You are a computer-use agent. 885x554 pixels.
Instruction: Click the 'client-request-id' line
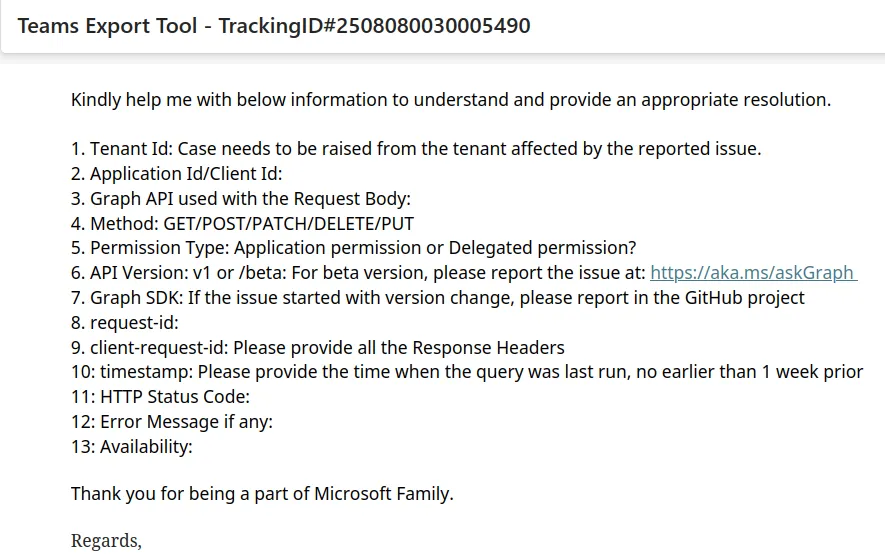[x=317, y=348]
